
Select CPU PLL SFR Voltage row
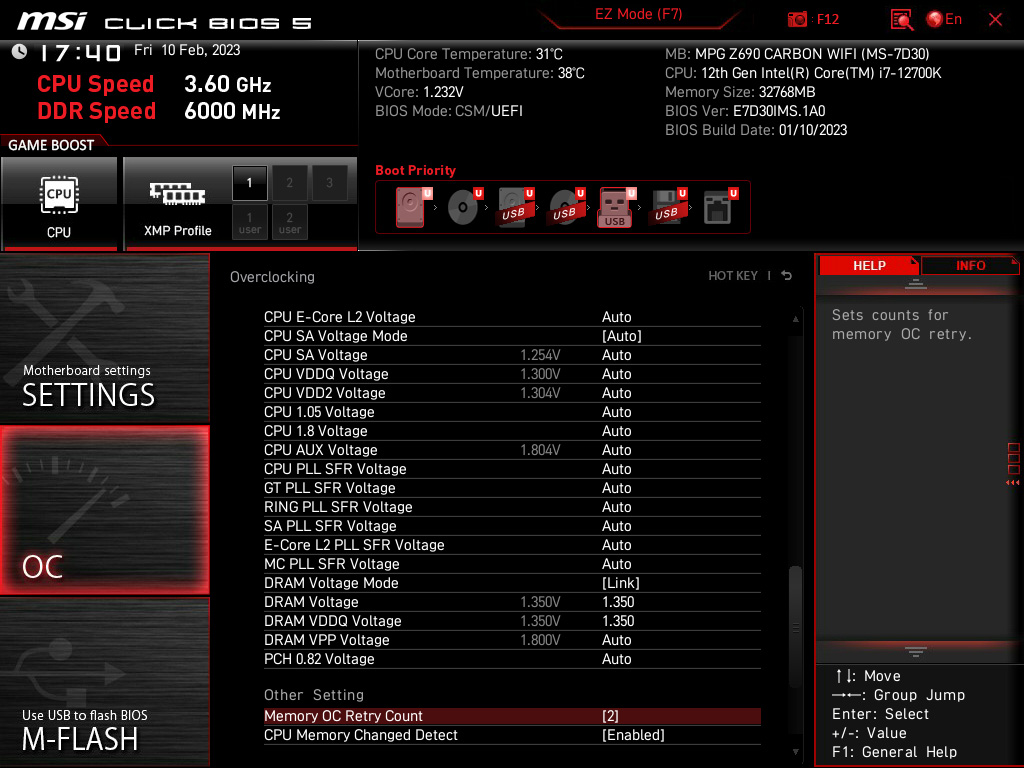coord(512,468)
